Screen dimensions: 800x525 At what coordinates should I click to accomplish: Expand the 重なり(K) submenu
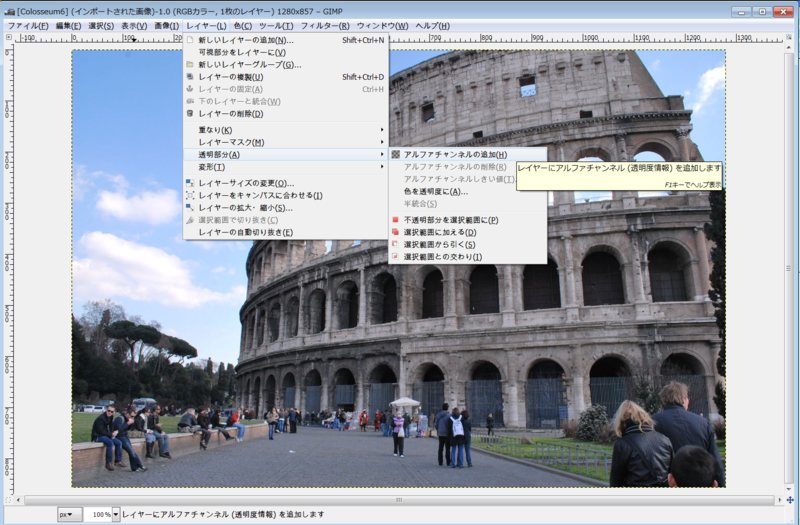tap(286, 130)
